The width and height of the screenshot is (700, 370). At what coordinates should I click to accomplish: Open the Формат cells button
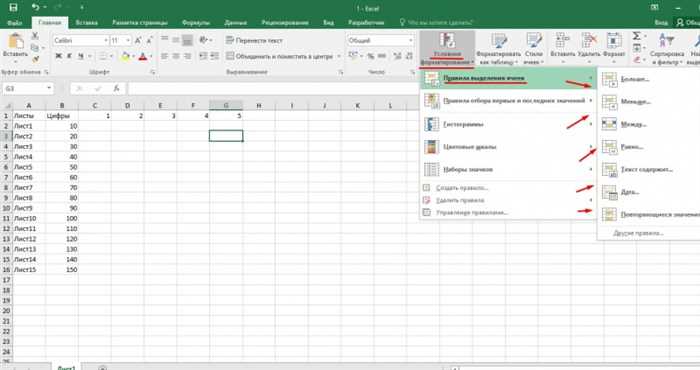click(614, 49)
